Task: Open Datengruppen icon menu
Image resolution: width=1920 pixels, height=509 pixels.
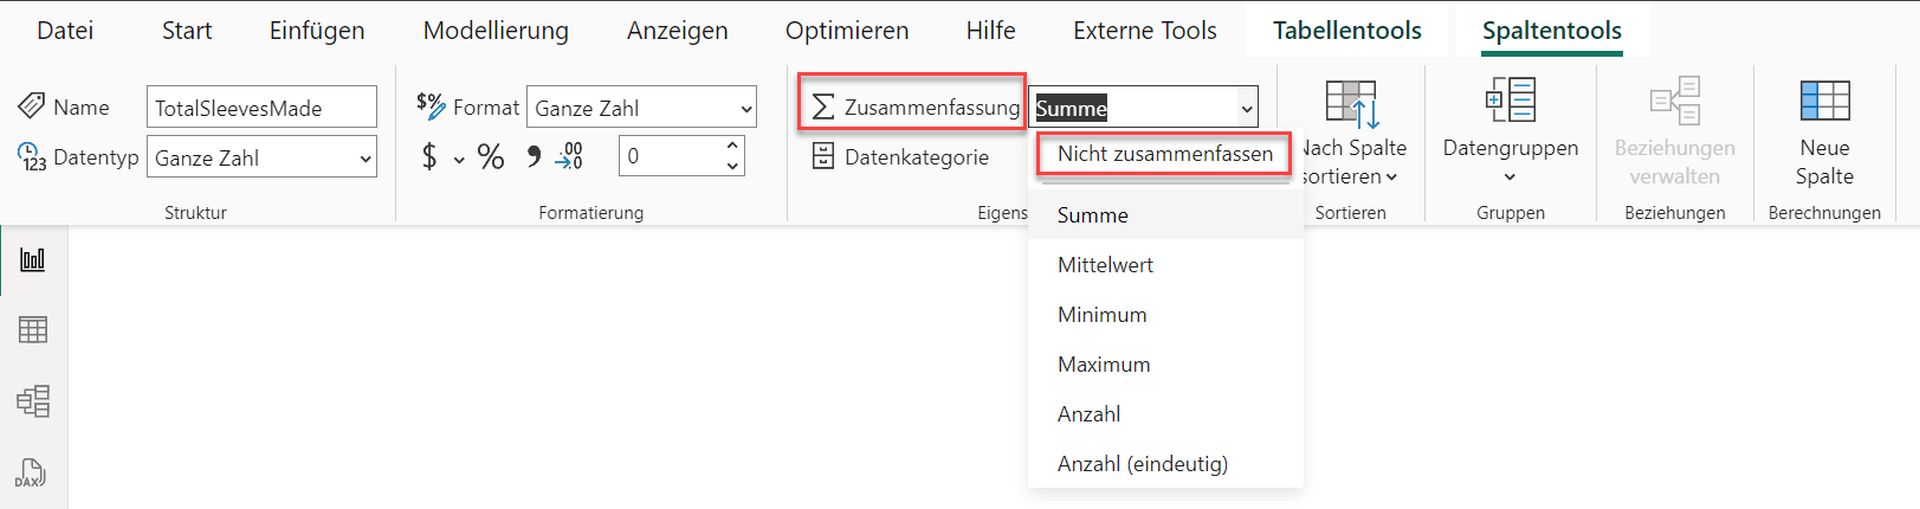Action: coord(1510,101)
